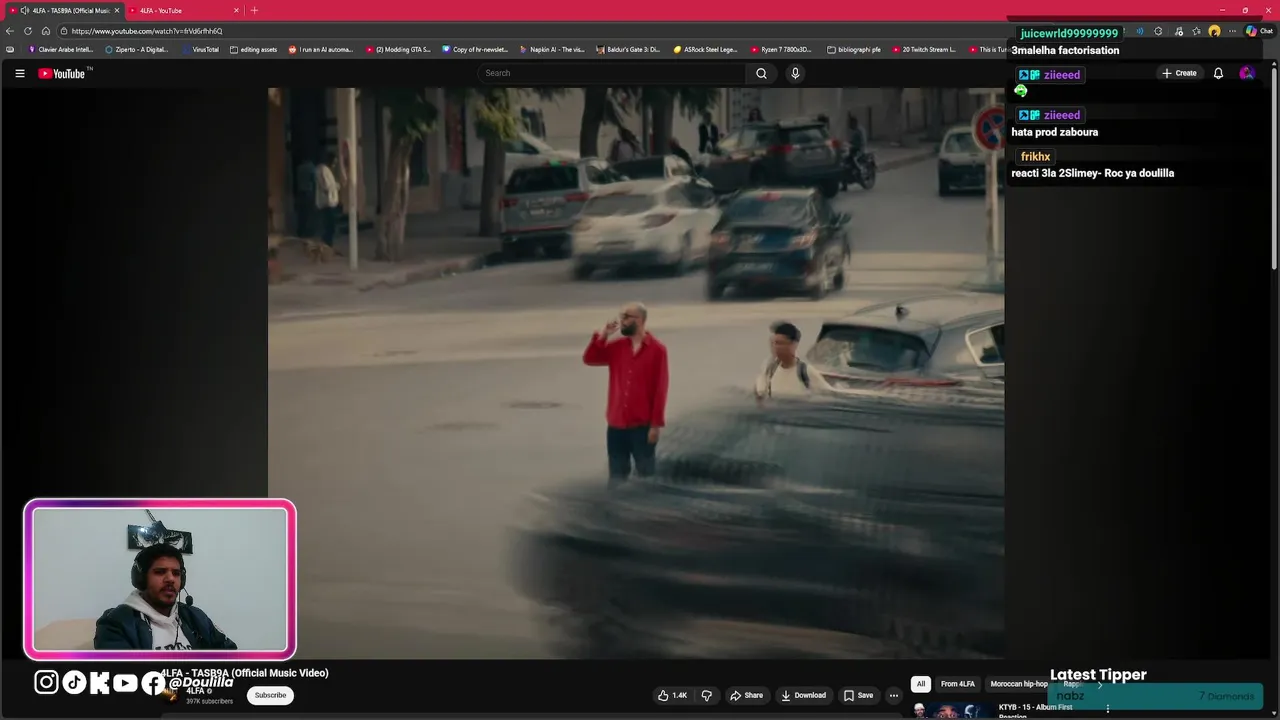Open the YouTube account avatar menu
The height and width of the screenshot is (720, 1280).
click(x=1246, y=73)
